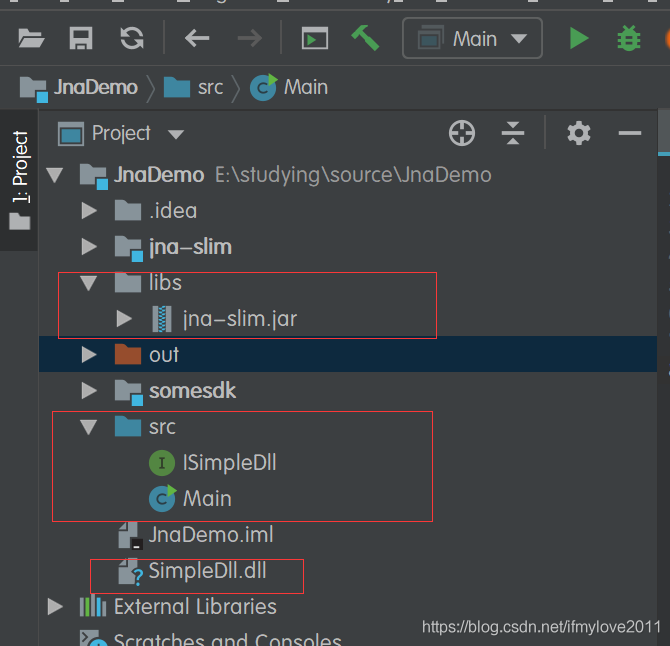Select the out folder row
Image resolution: width=670 pixels, height=646 pixels.
pyautogui.click(x=348, y=355)
